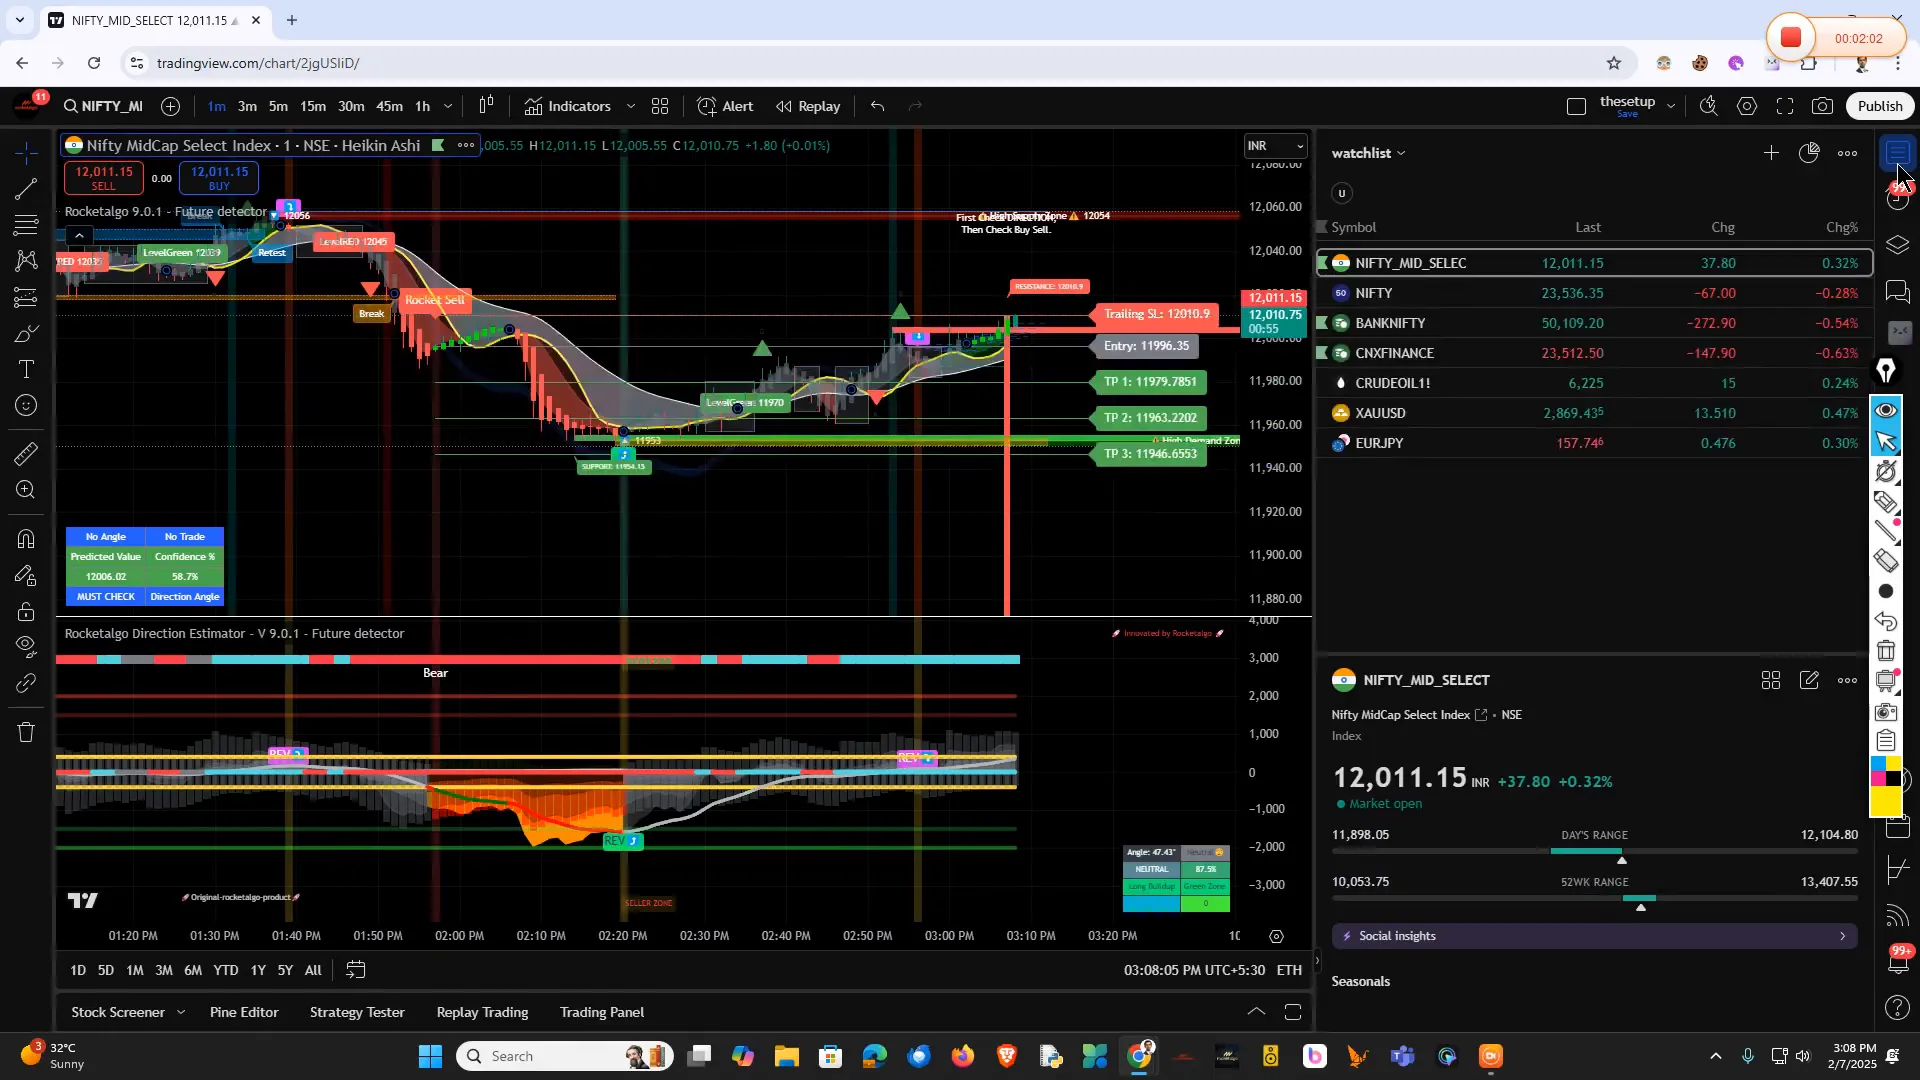Open the Text annotation tool

click(25, 368)
